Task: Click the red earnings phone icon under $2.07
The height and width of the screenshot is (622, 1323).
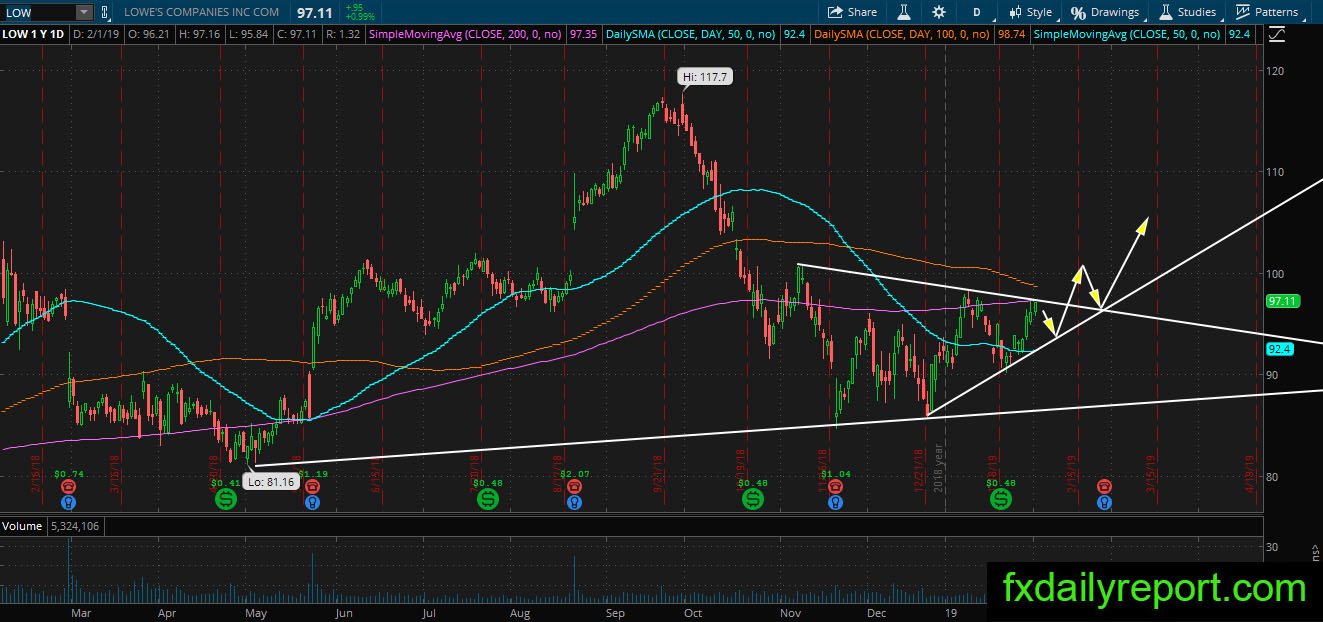Action: [574, 485]
